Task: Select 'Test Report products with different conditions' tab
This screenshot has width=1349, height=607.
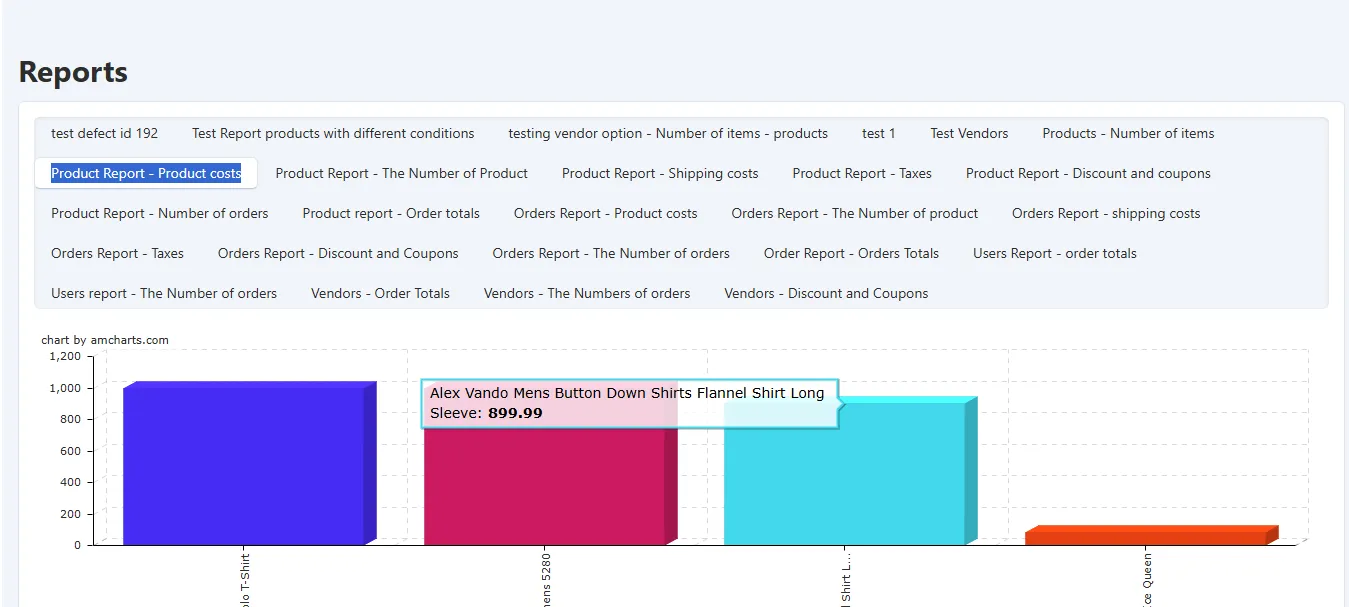Action: coord(333,133)
